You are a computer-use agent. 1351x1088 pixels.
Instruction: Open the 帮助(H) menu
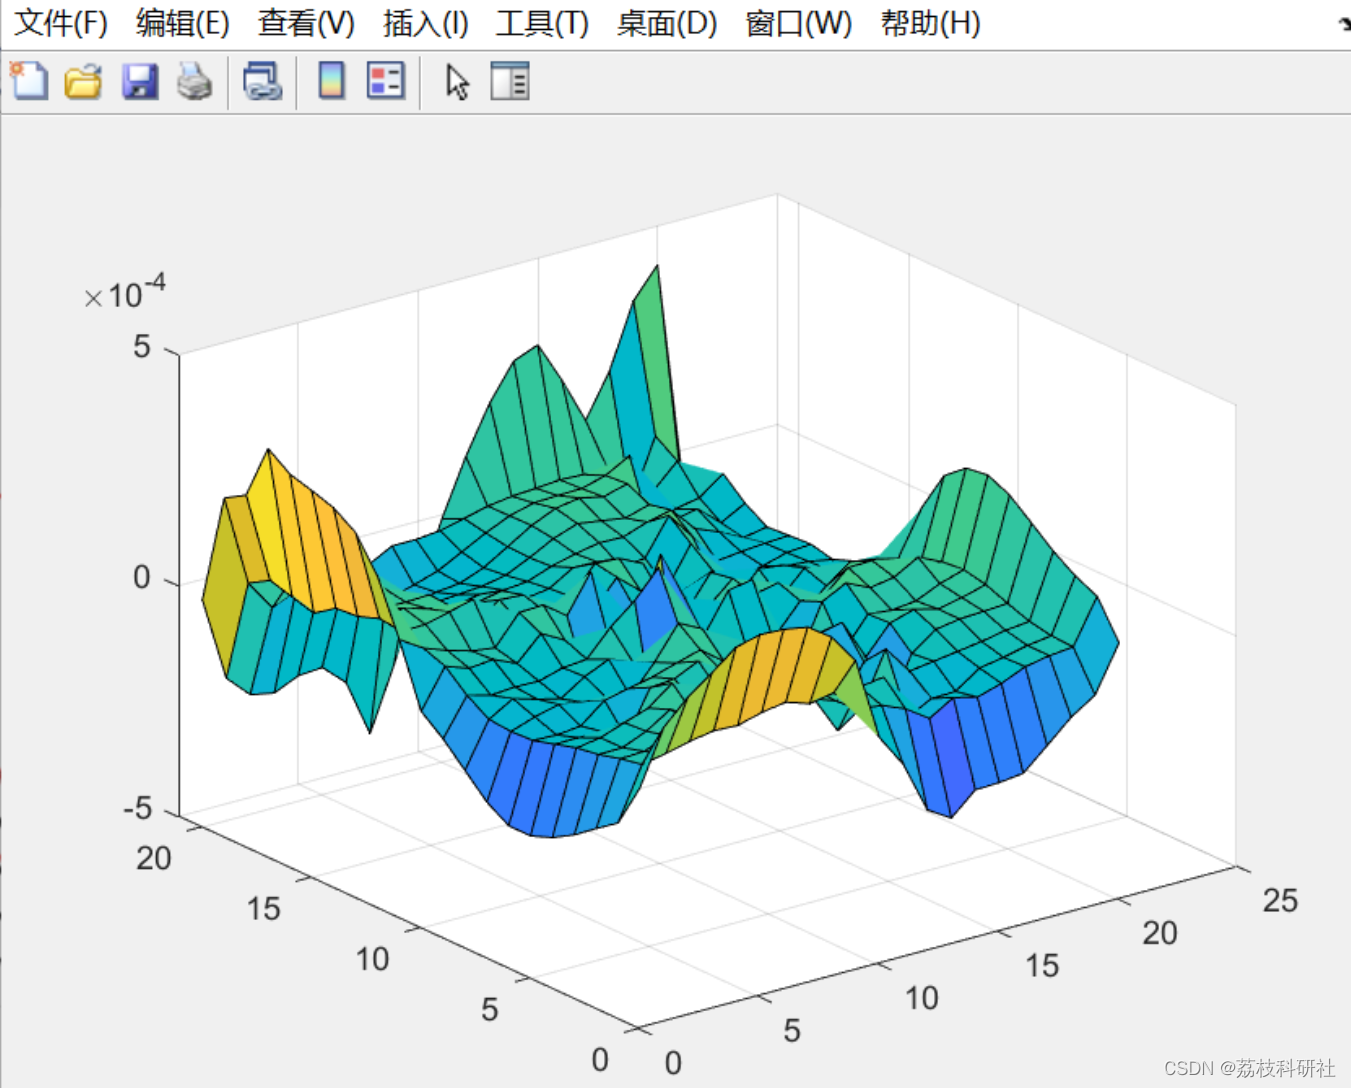(931, 23)
